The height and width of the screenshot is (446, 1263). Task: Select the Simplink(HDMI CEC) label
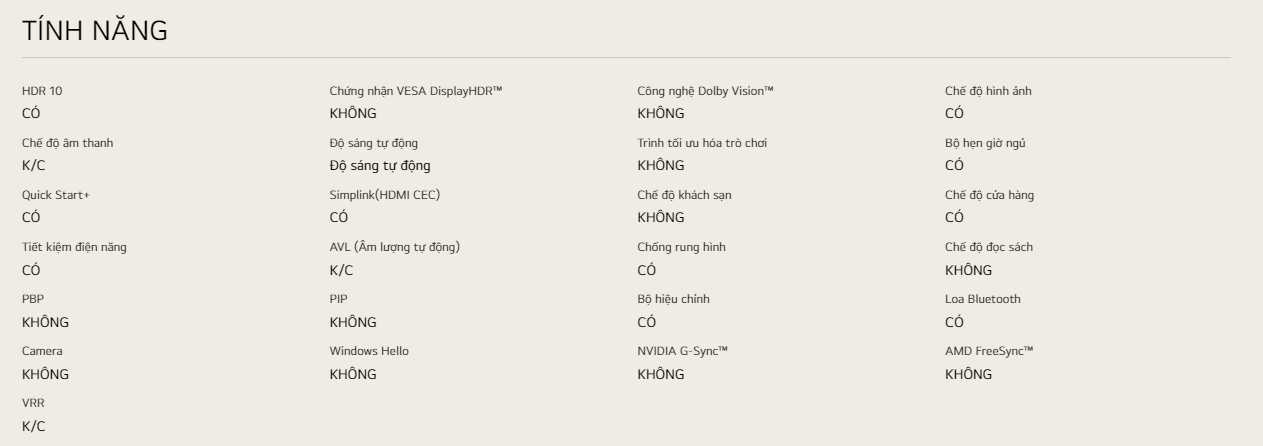(385, 195)
